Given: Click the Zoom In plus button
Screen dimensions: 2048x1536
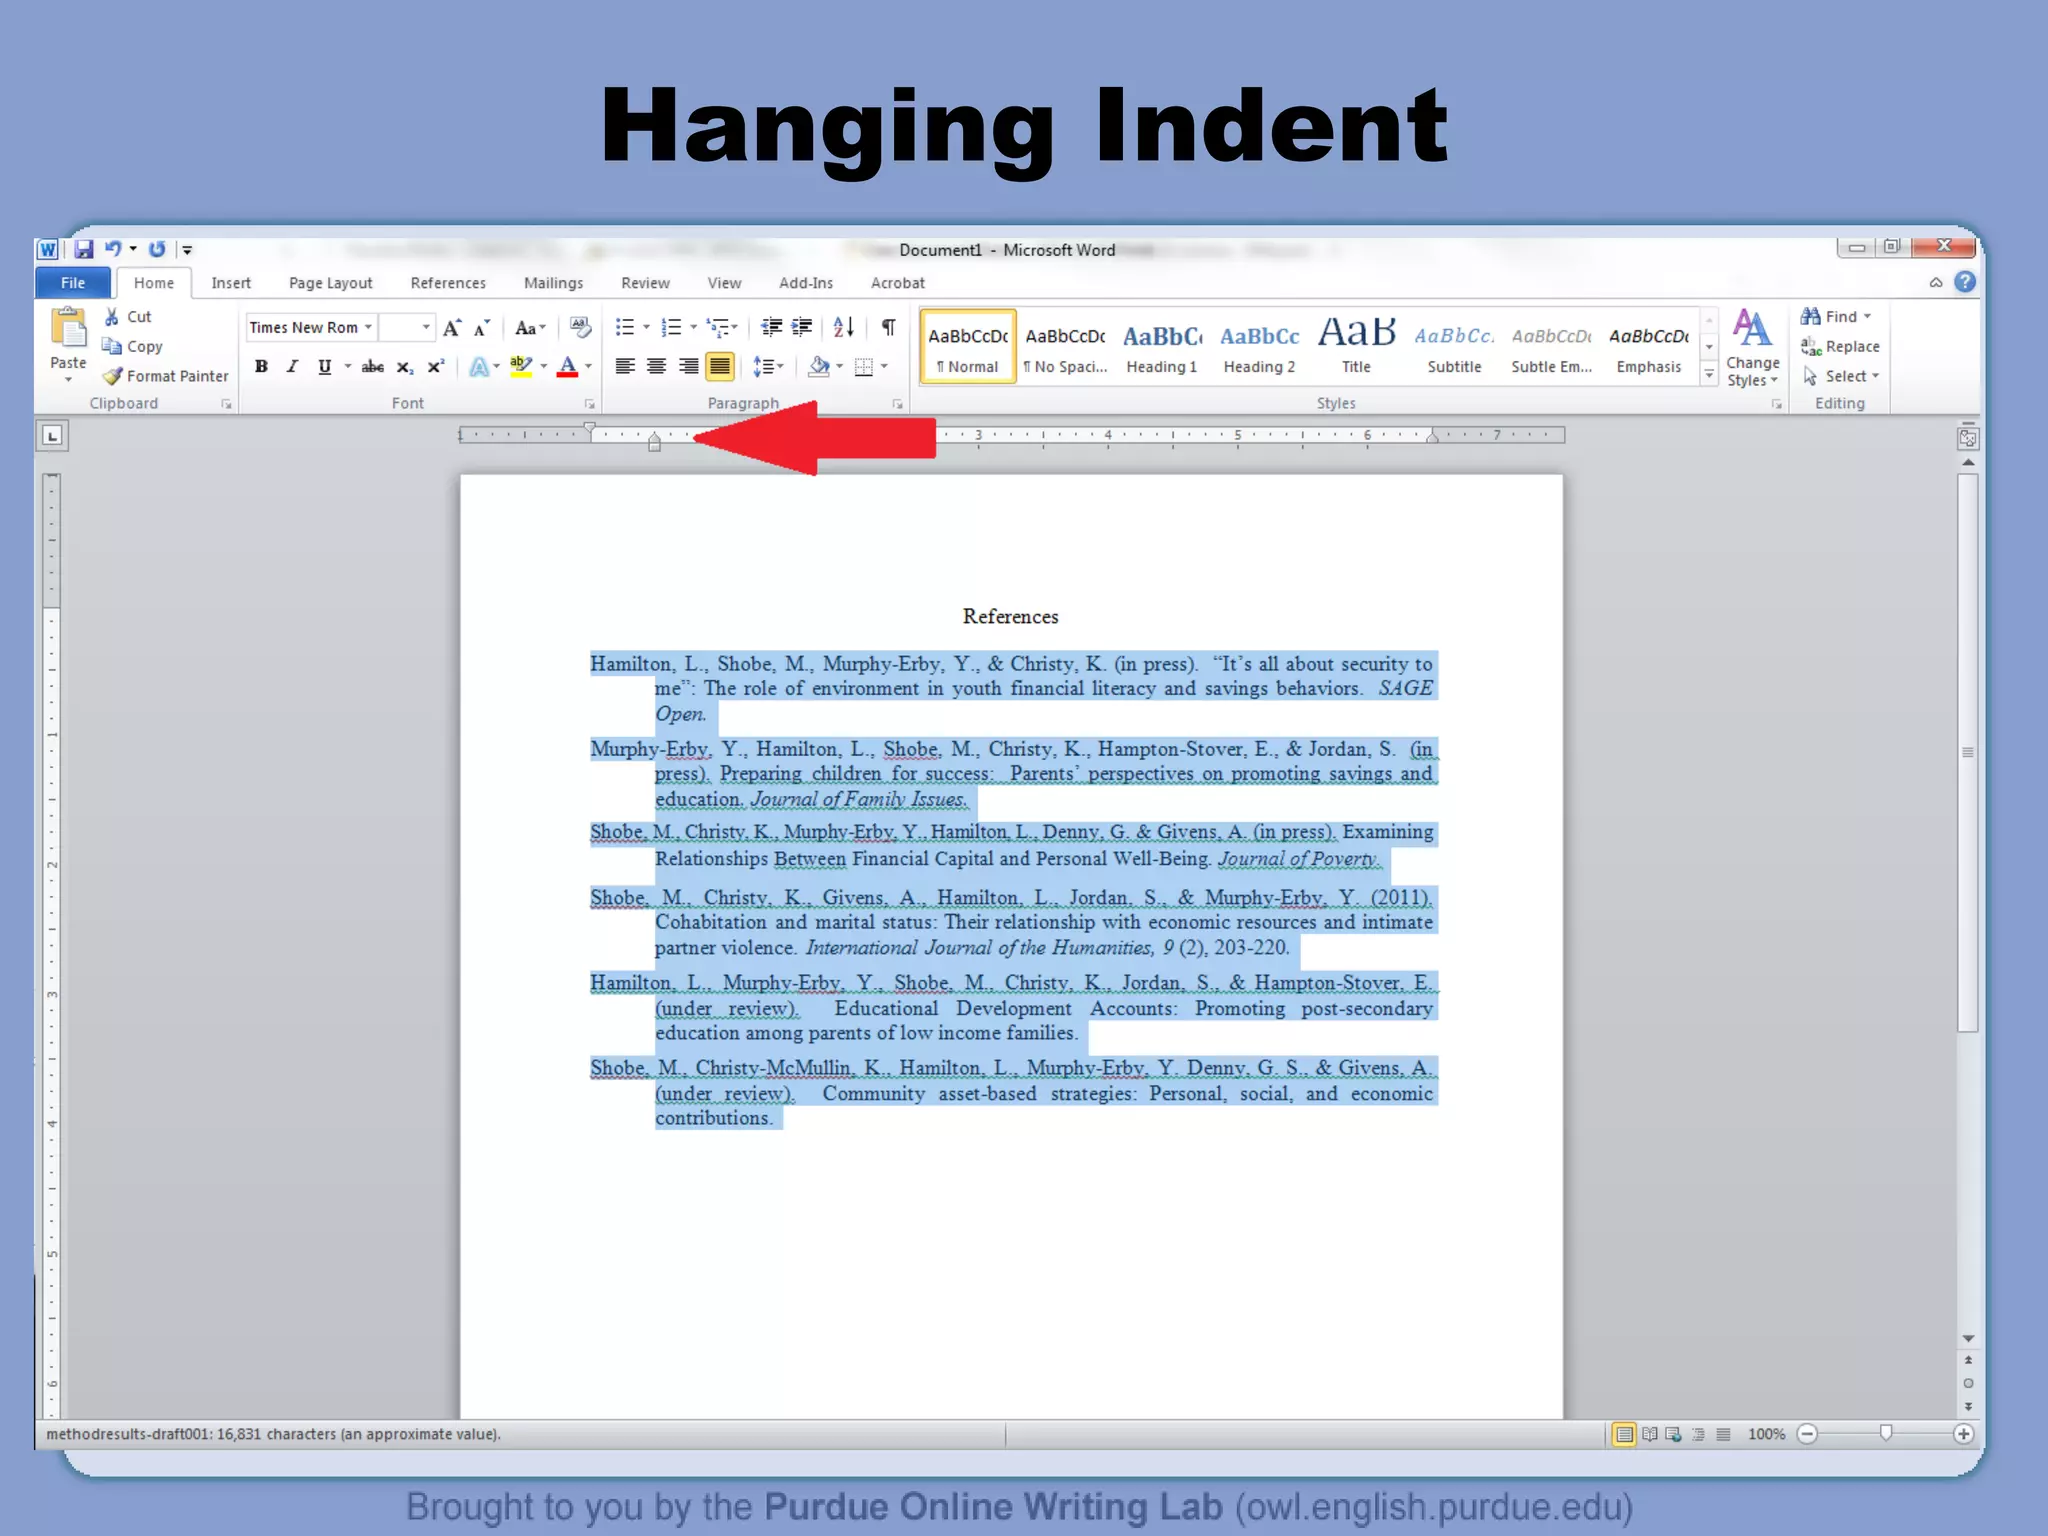Looking at the screenshot, I should tap(1963, 1435).
